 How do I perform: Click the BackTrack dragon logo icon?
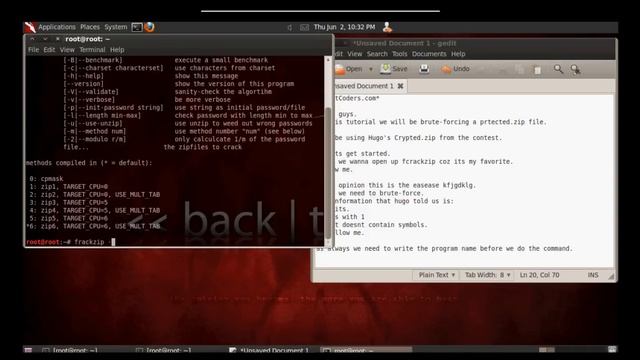pyautogui.click(x=30, y=27)
